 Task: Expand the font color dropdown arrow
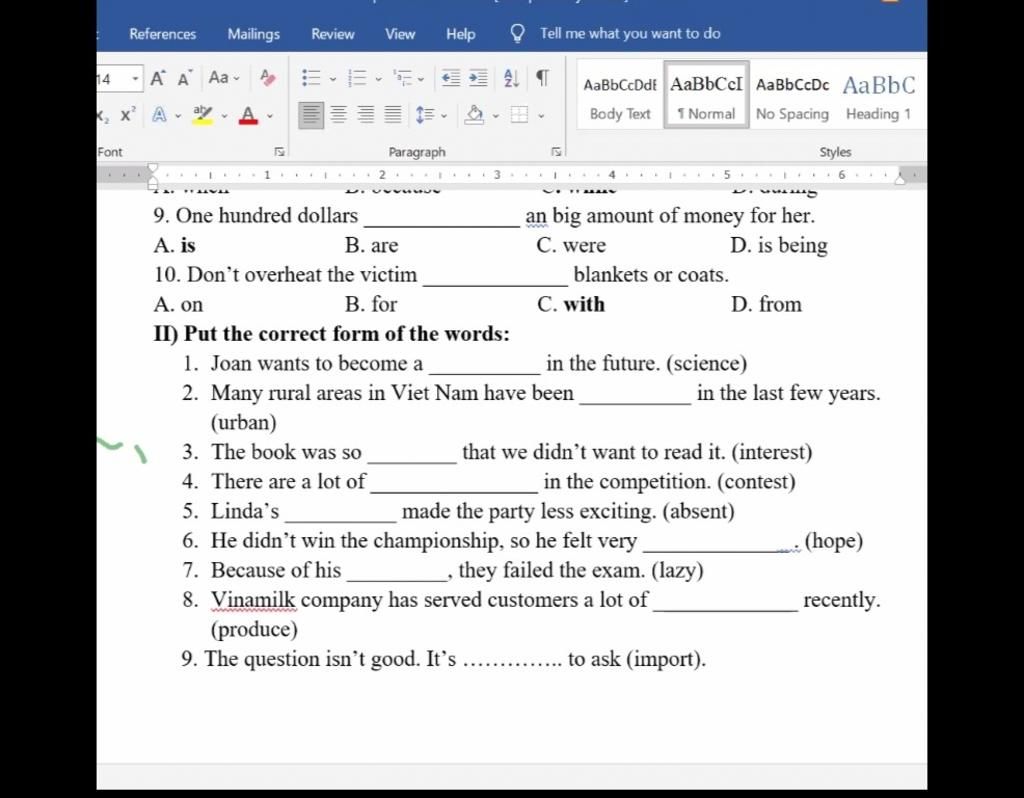[270, 116]
